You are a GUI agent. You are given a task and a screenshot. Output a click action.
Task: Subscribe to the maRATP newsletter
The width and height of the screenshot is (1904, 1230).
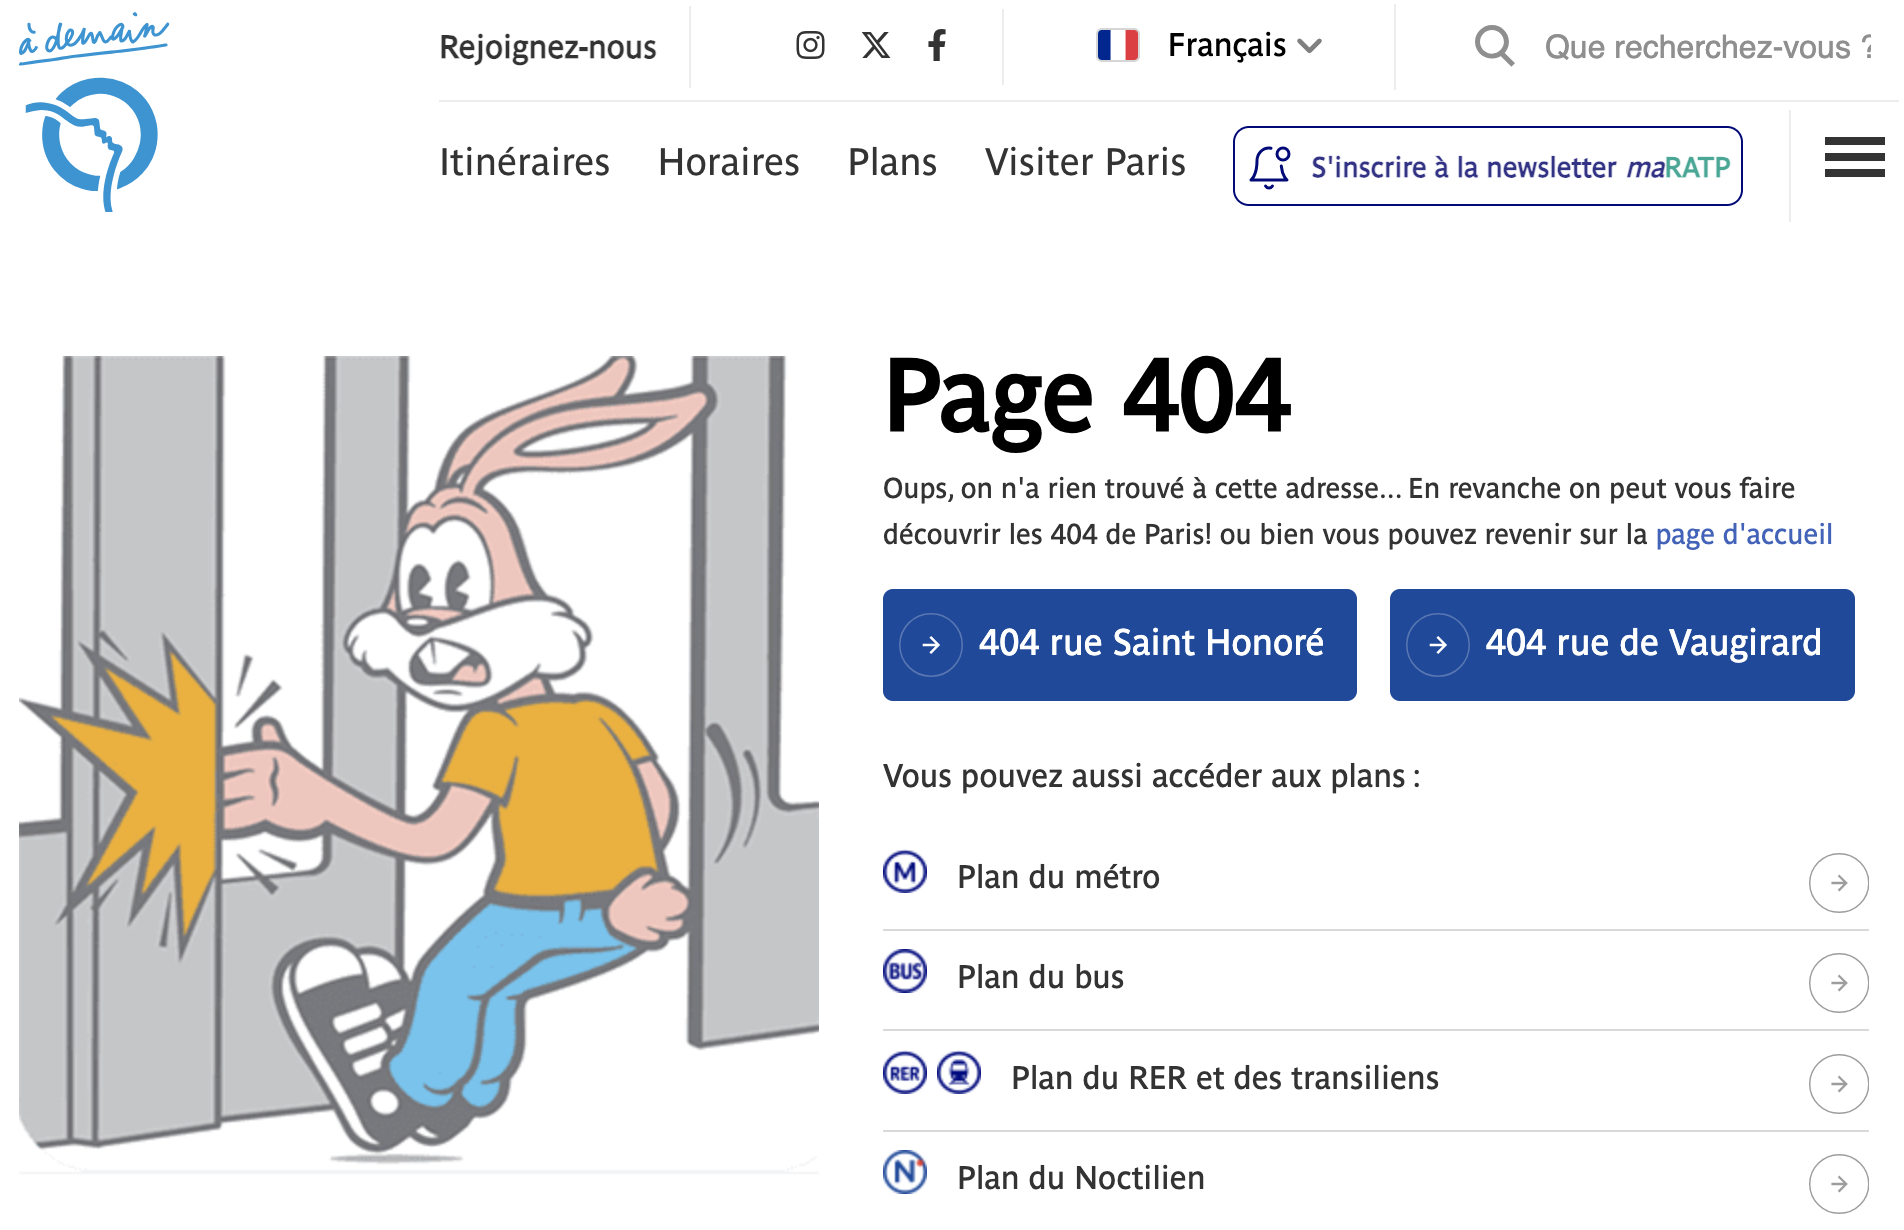coord(1488,166)
